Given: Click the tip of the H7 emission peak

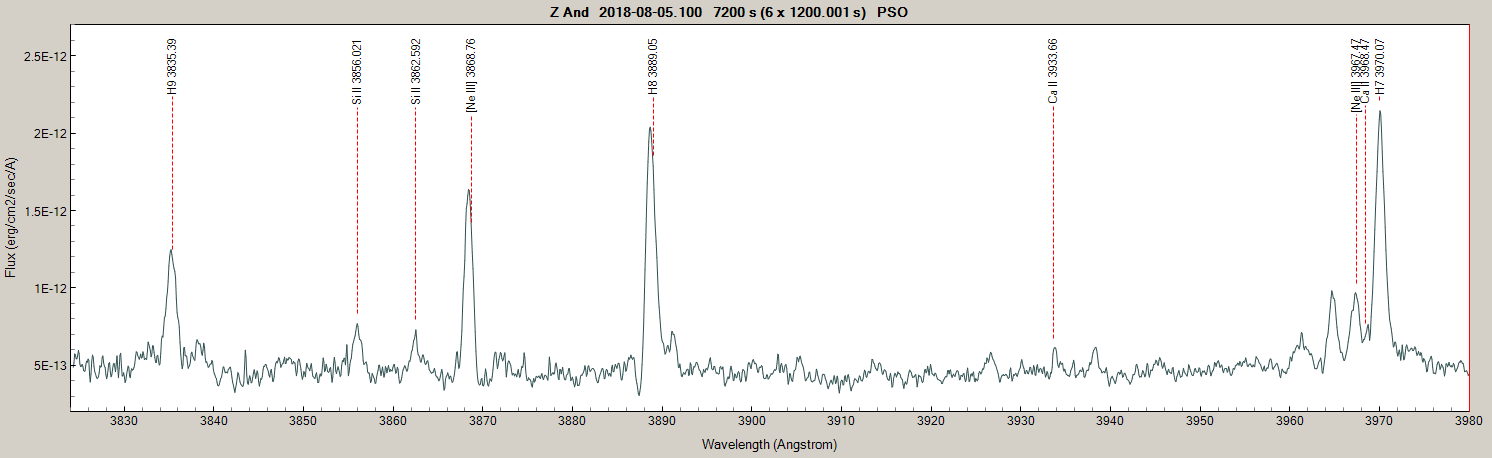Looking at the screenshot, I should pos(1380,111).
